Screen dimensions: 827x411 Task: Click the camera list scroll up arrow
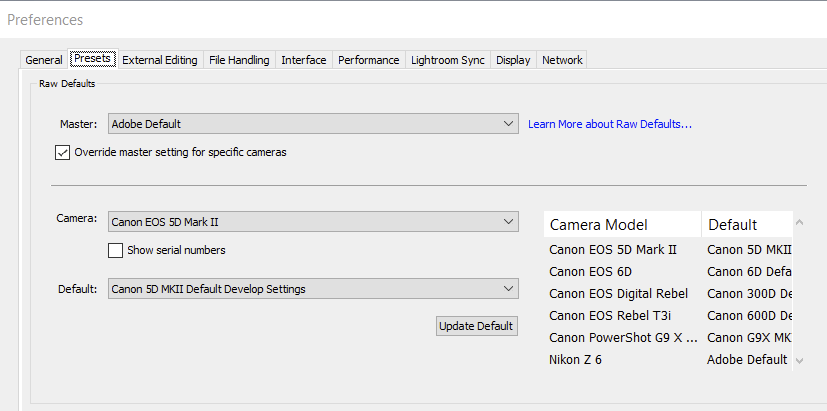click(800, 222)
